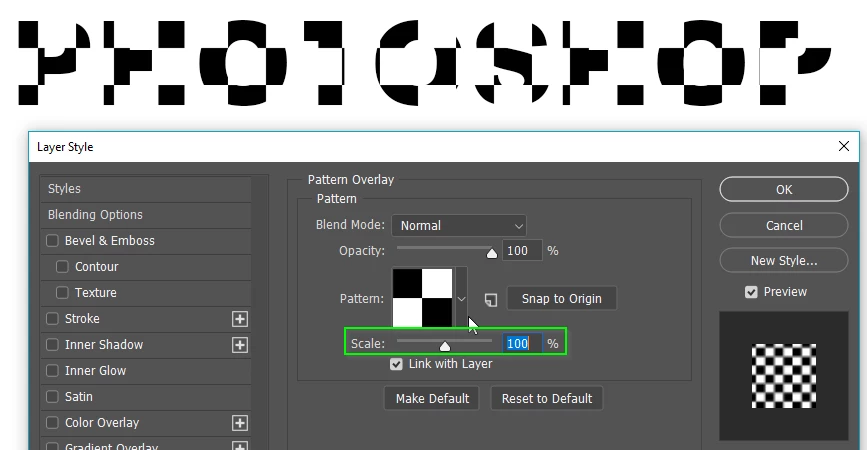
Task: Open the Blend Mode dropdown
Action: click(459, 226)
